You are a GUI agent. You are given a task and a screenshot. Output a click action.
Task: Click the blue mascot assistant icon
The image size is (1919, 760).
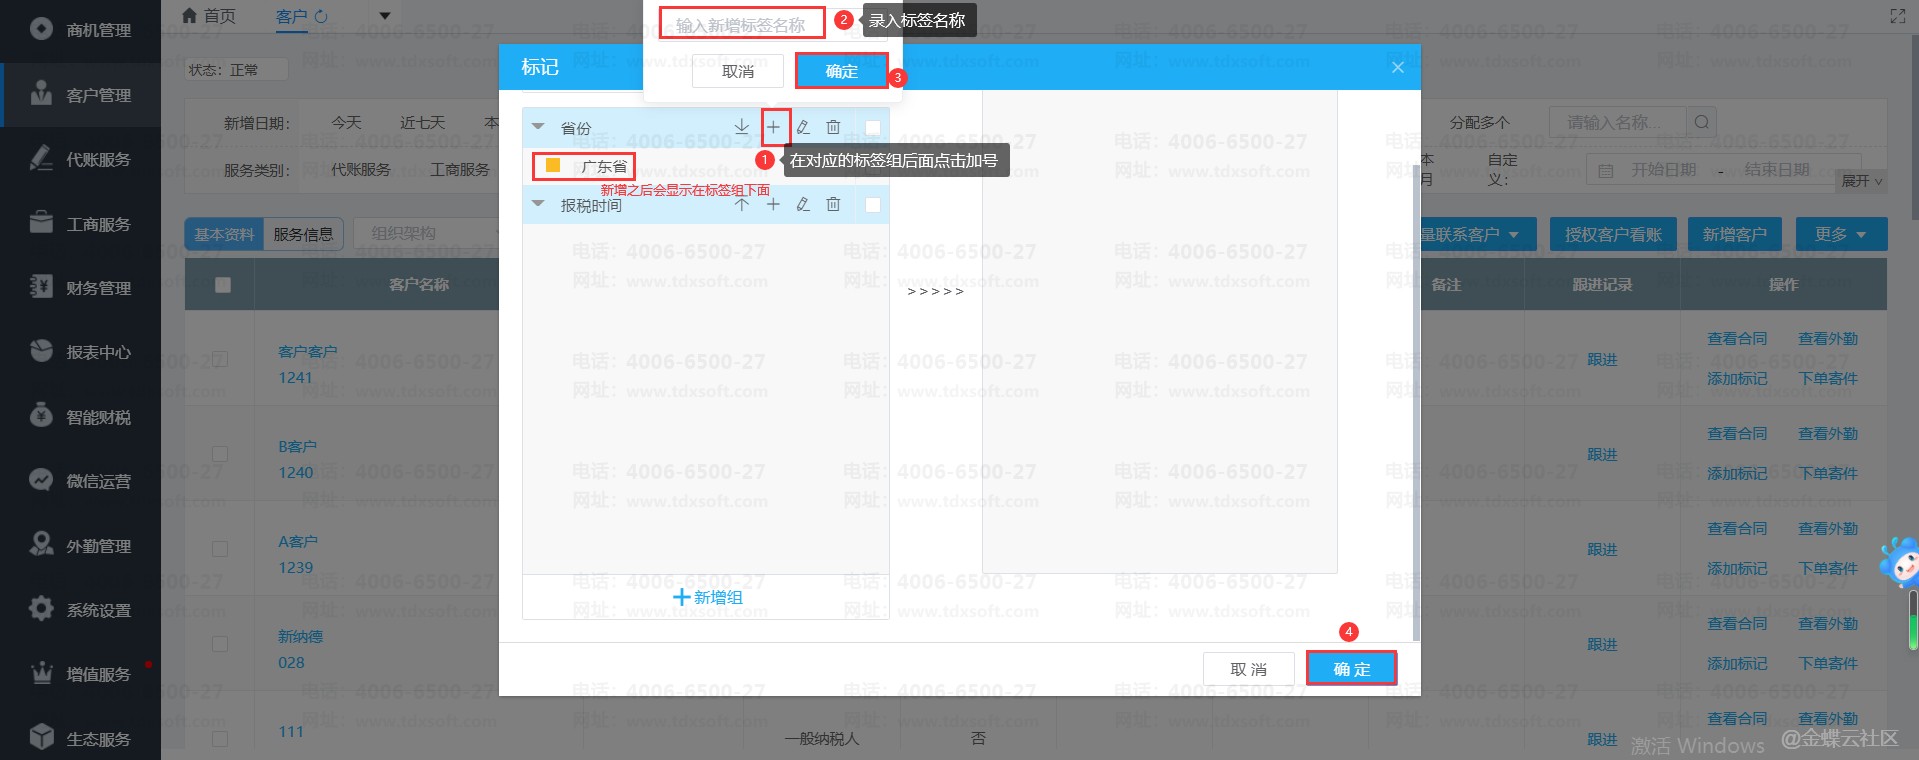tap(1899, 561)
